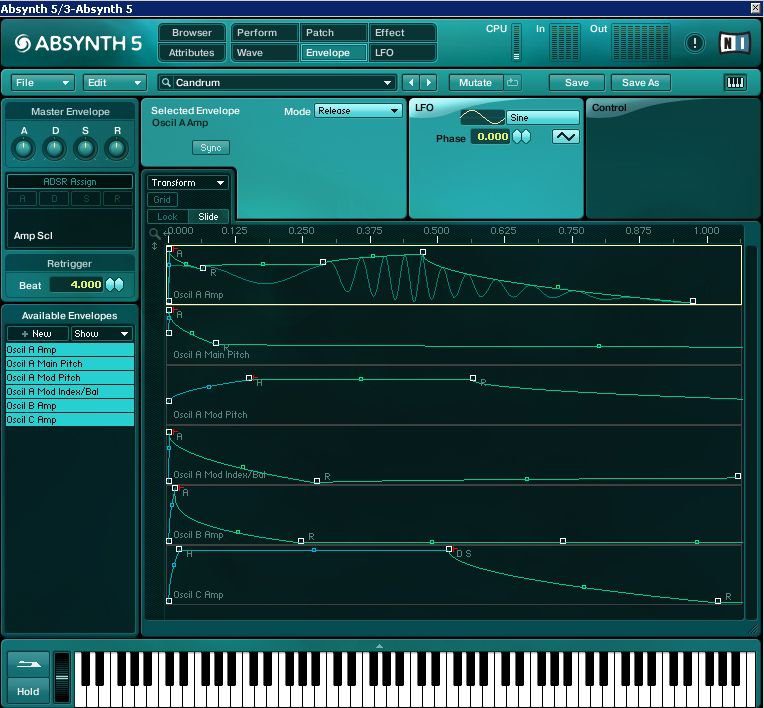Open the panic exclamation mark icon
The height and width of the screenshot is (708, 764).
[694, 43]
